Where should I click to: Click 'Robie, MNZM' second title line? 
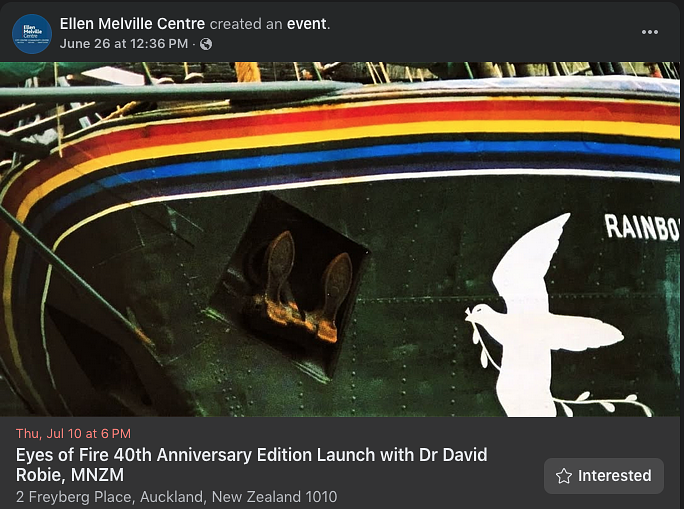click(70, 475)
